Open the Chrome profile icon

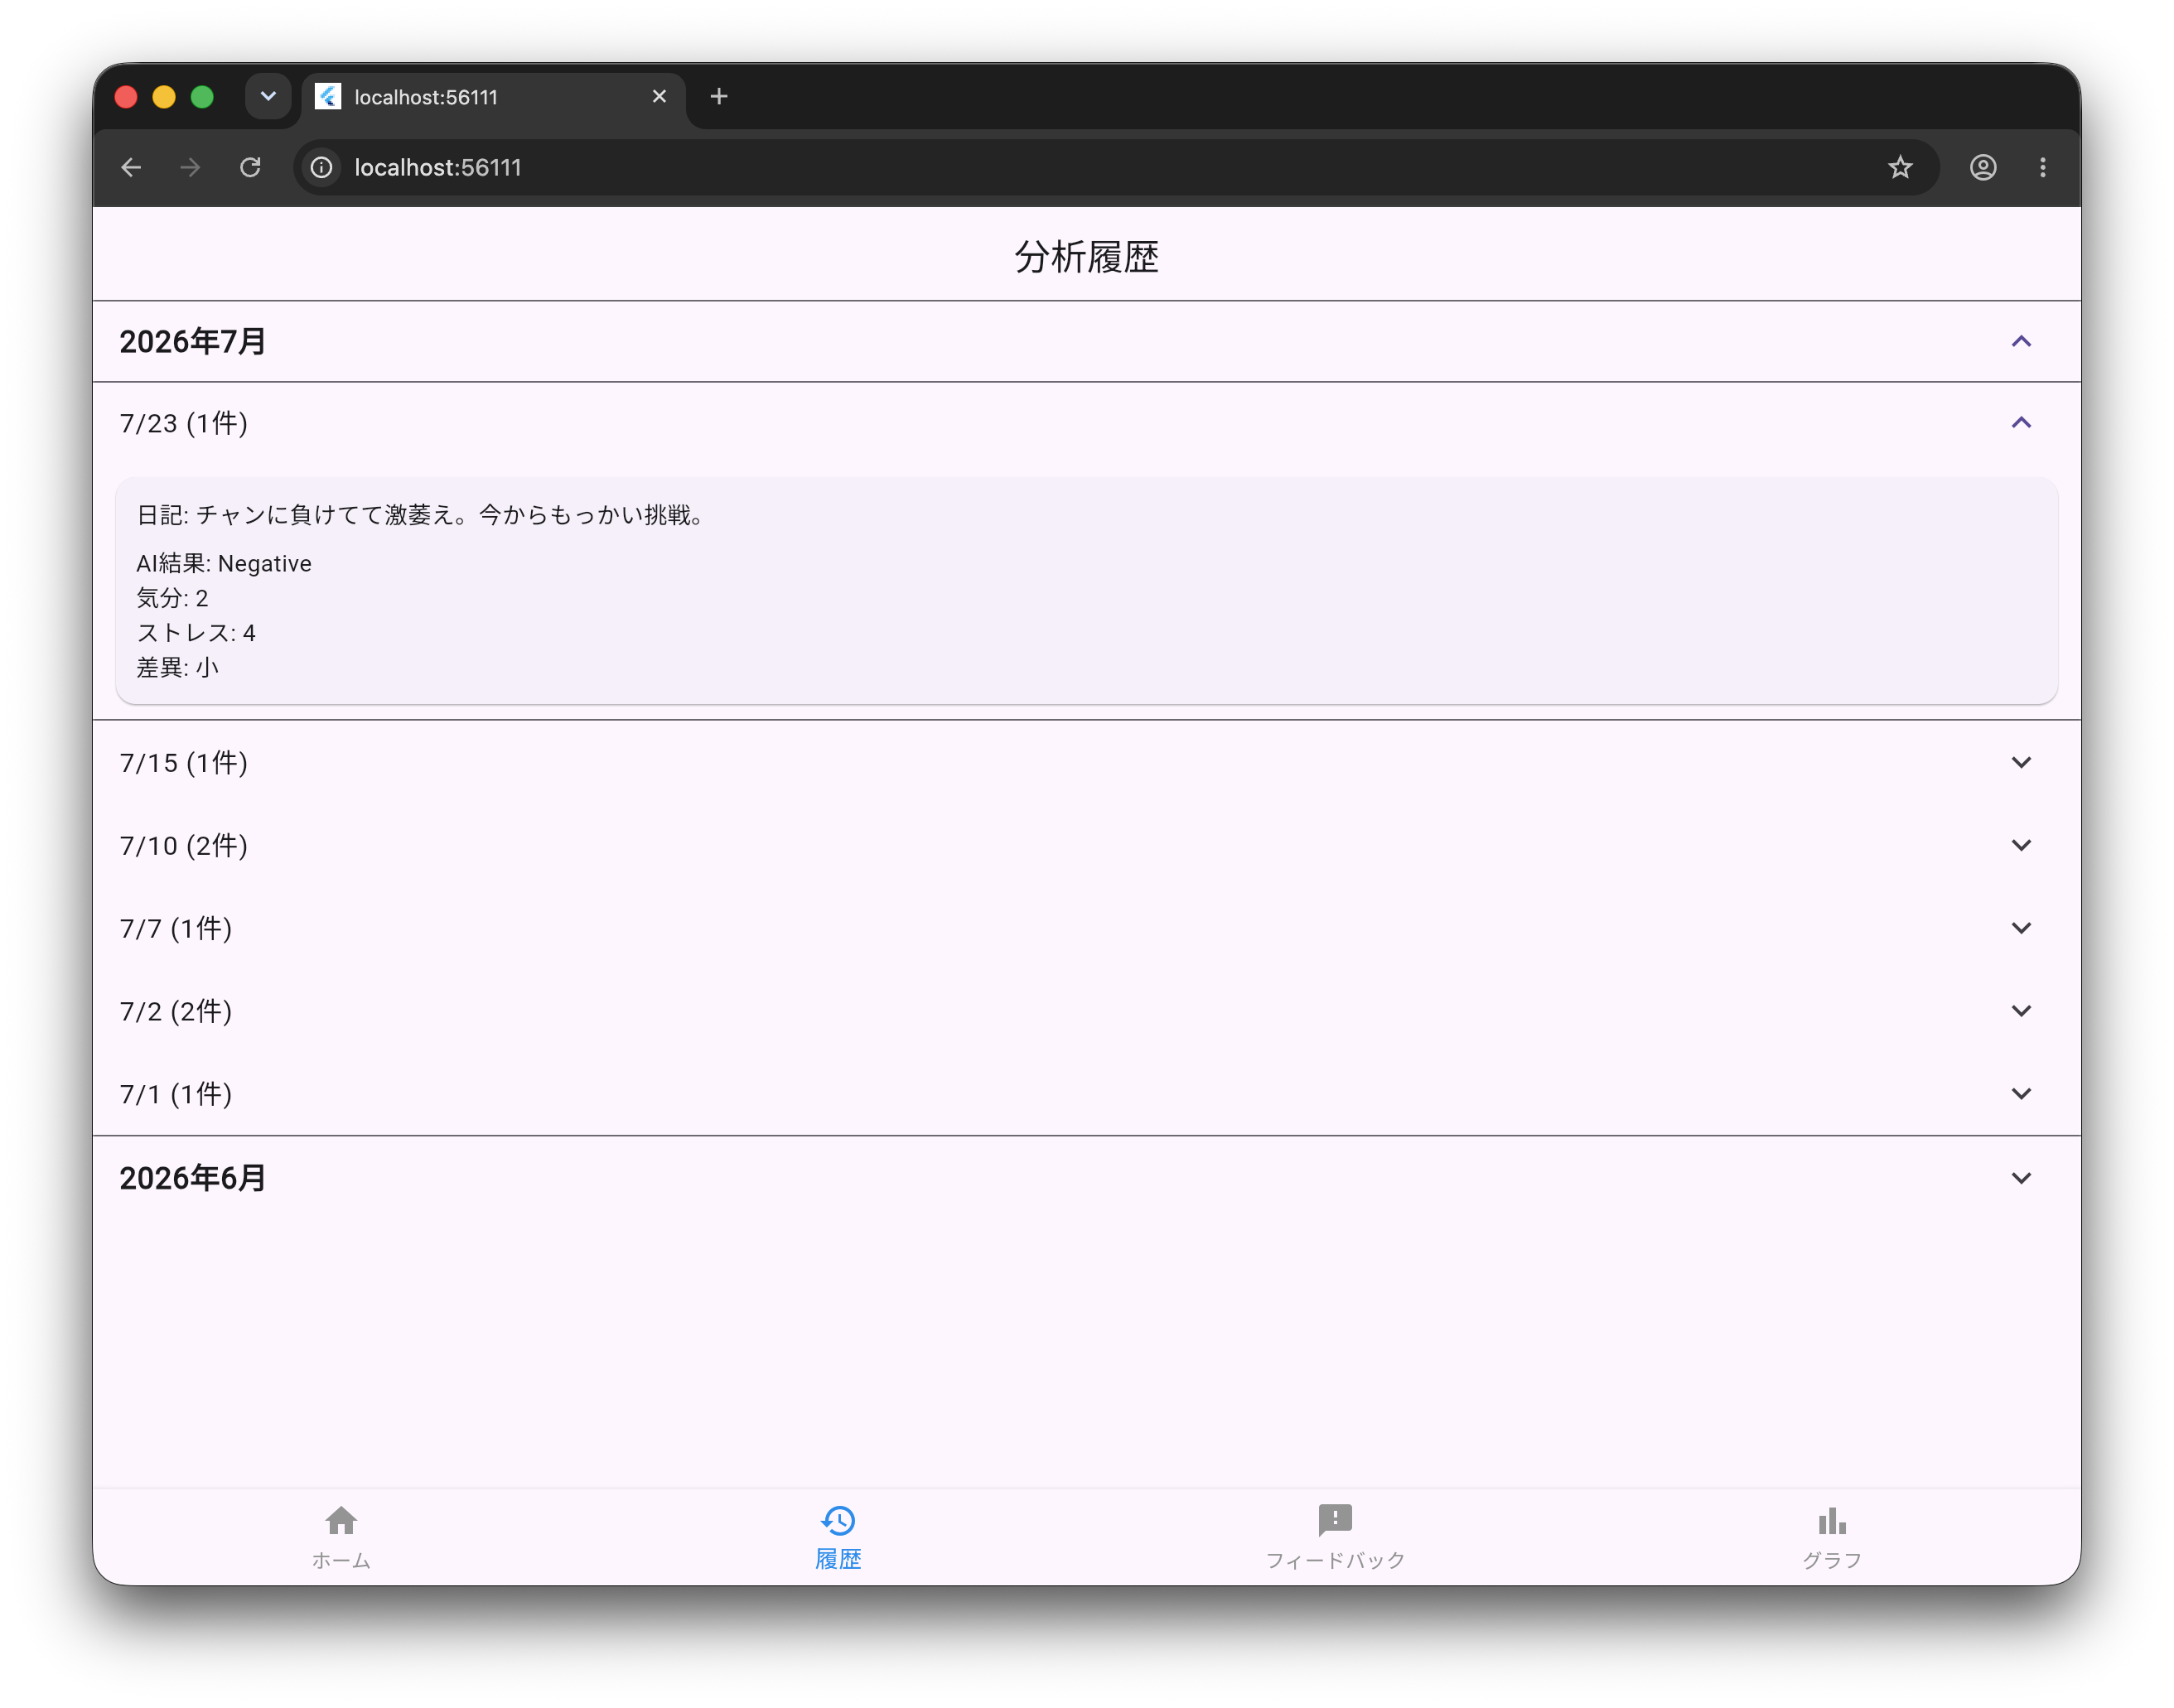click(x=1983, y=167)
